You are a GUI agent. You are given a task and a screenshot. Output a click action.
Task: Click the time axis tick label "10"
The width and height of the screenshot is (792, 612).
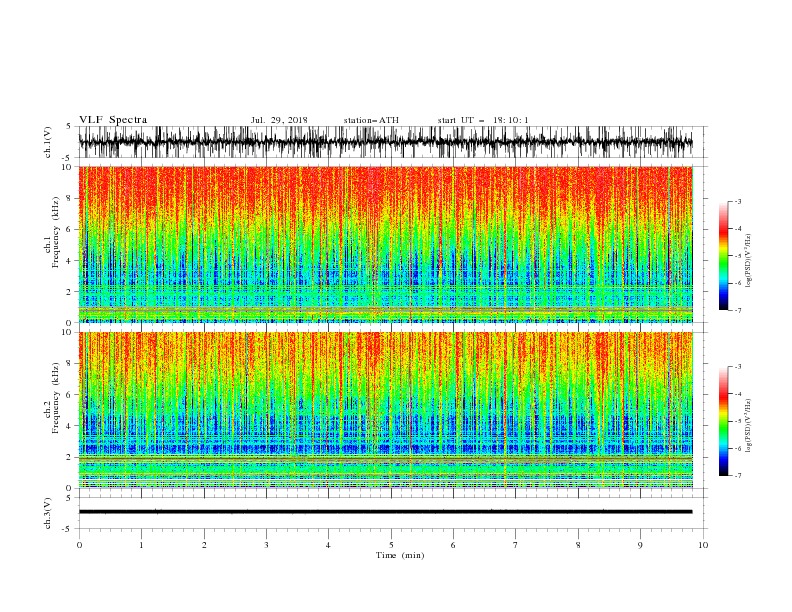pyautogui.click(x=703, y=545)
